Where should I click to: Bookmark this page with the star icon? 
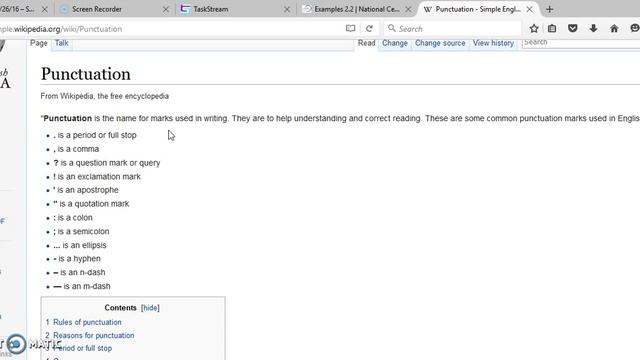pyautogui.click(x=534, y=29)
